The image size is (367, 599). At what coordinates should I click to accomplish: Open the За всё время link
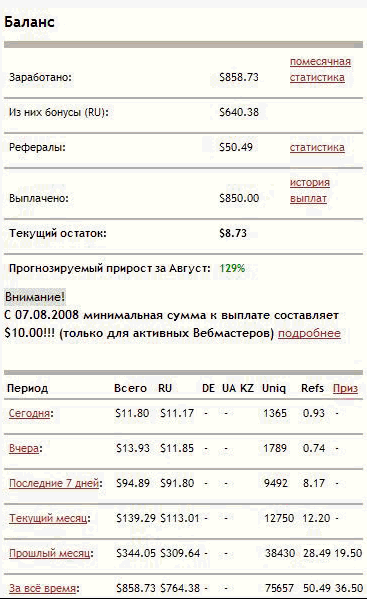(43, 588)
